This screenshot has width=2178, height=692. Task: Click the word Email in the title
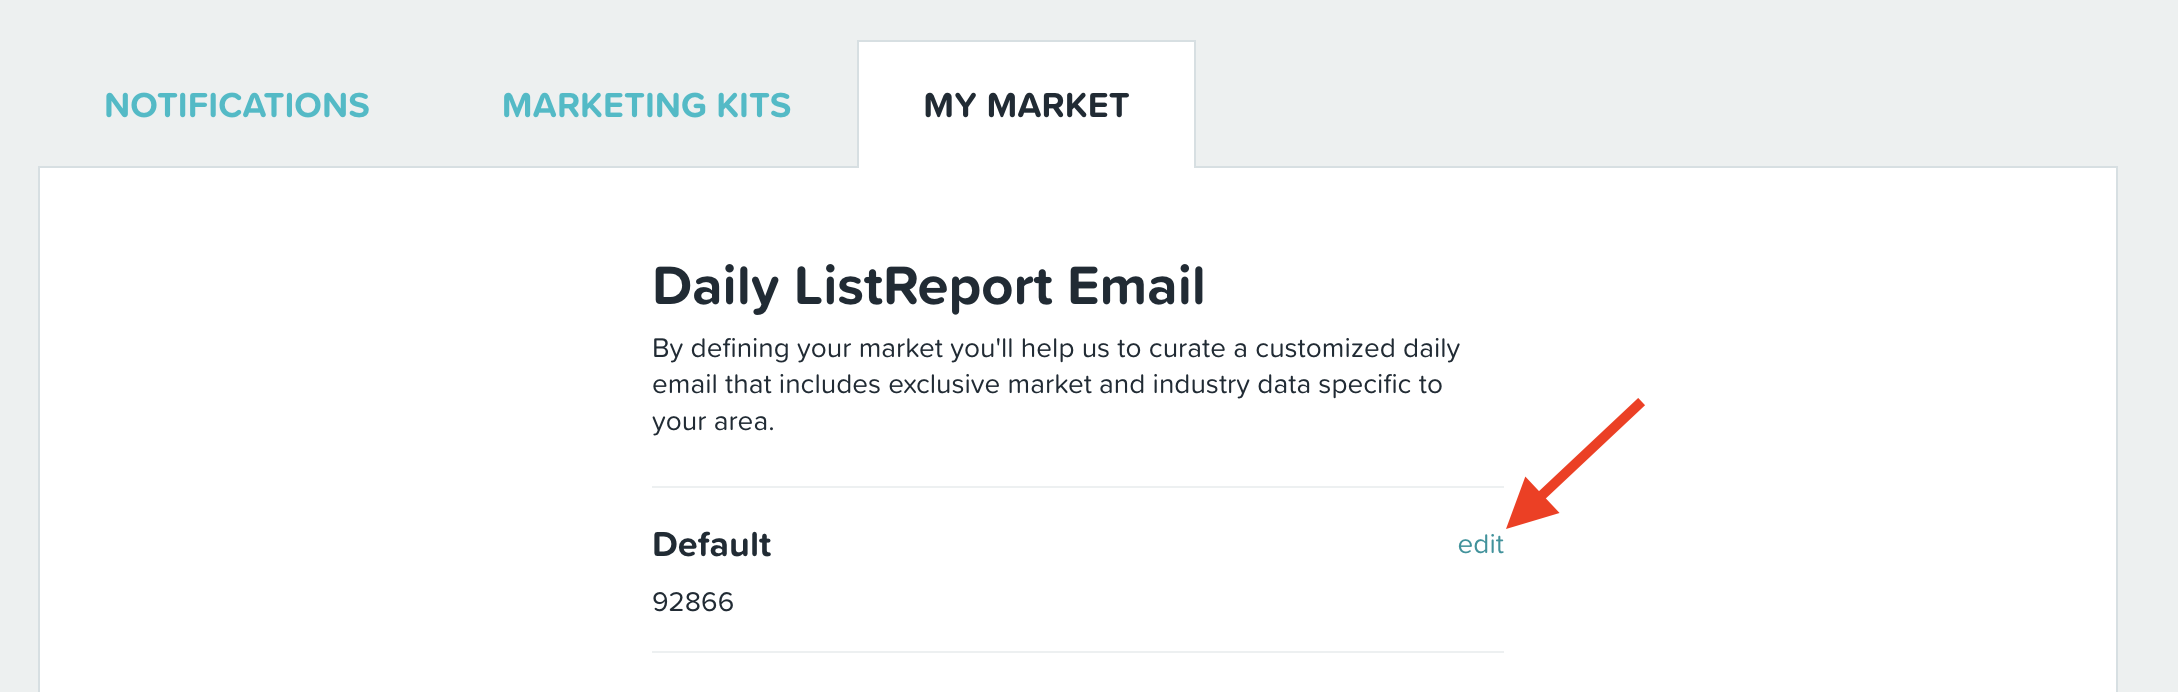click(x=1136, y=287)
